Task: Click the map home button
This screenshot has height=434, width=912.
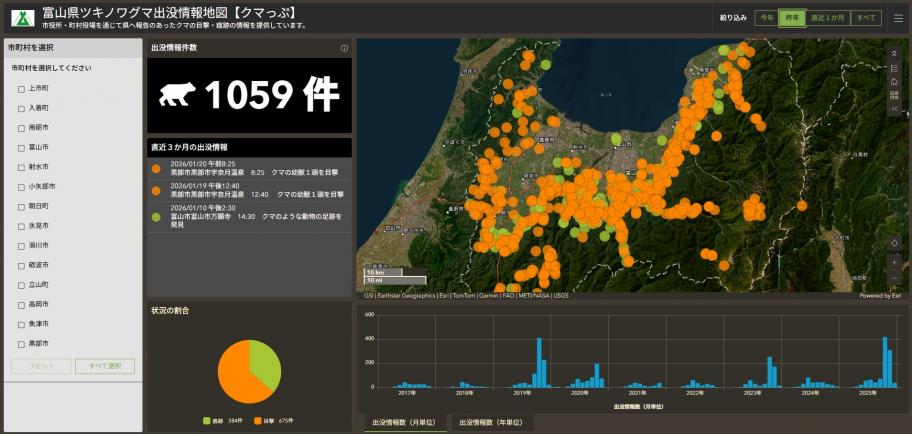Action: [x=894, y=82]
